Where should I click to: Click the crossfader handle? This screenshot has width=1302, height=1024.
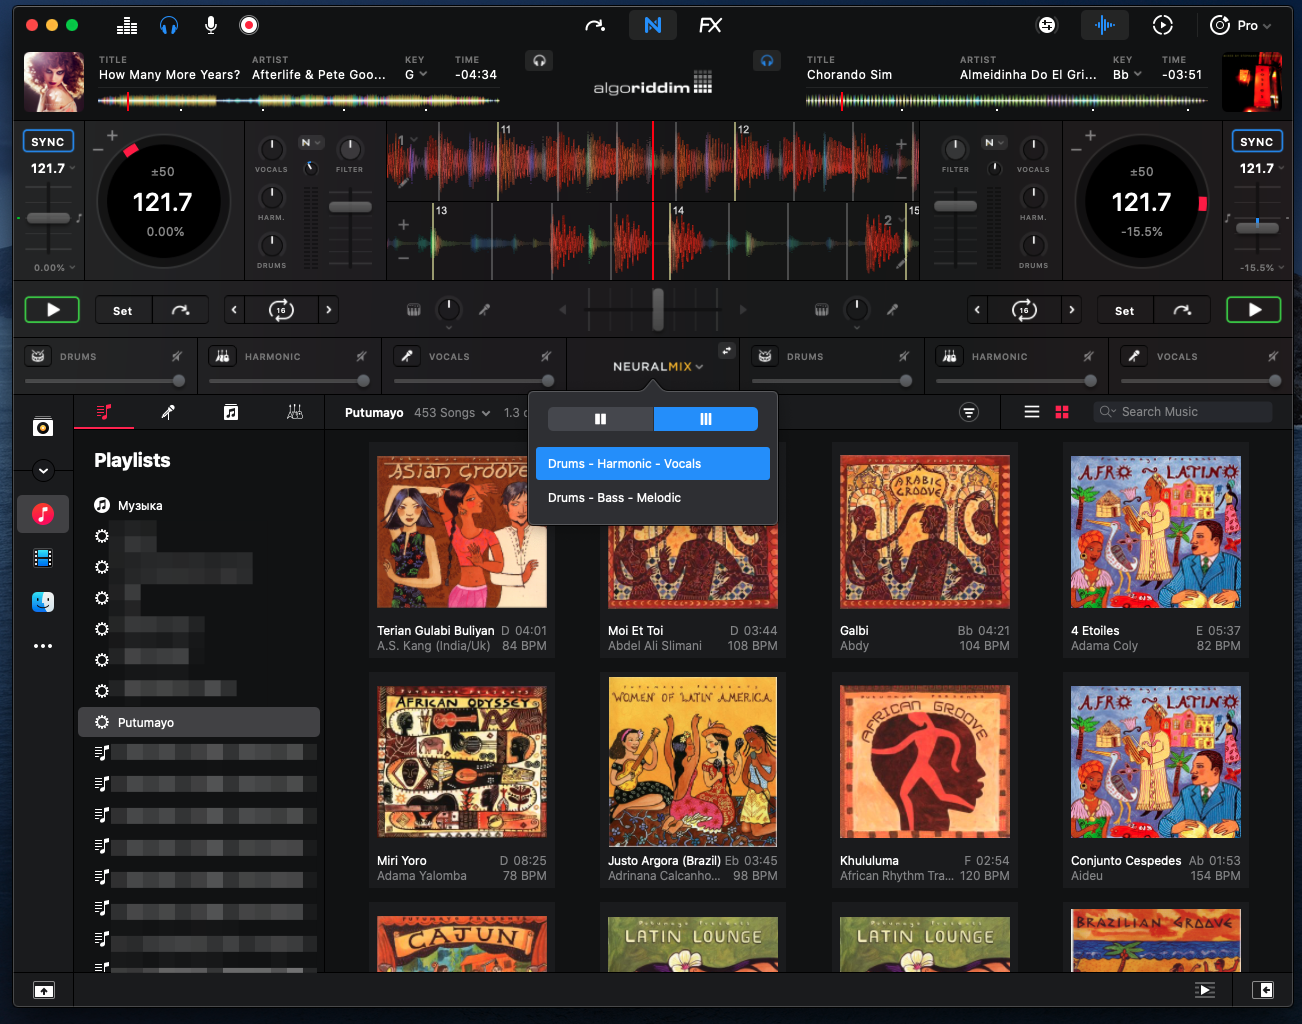(658, 310)
